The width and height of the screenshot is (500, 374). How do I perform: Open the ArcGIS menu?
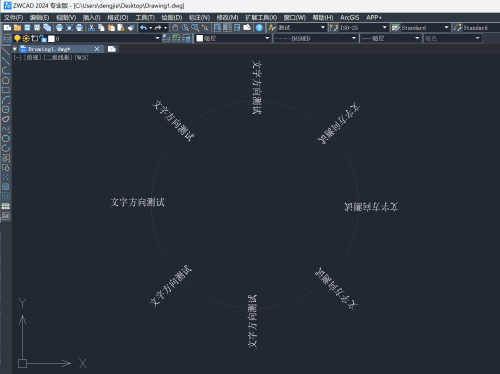tap(349, 17)
